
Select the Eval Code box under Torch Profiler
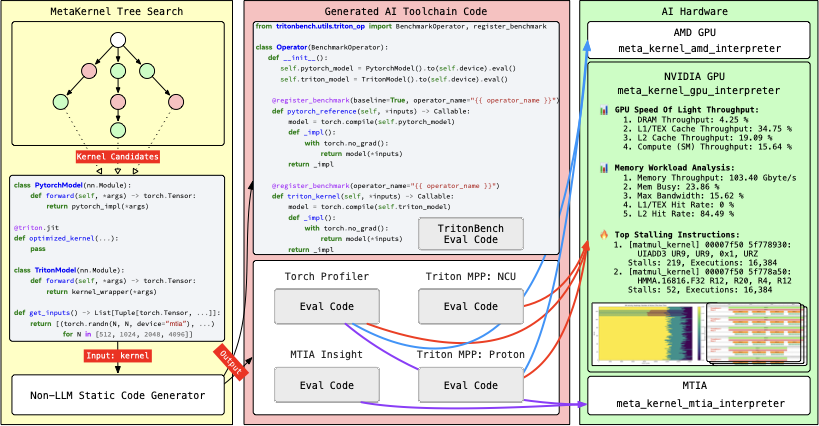point(327,306)
